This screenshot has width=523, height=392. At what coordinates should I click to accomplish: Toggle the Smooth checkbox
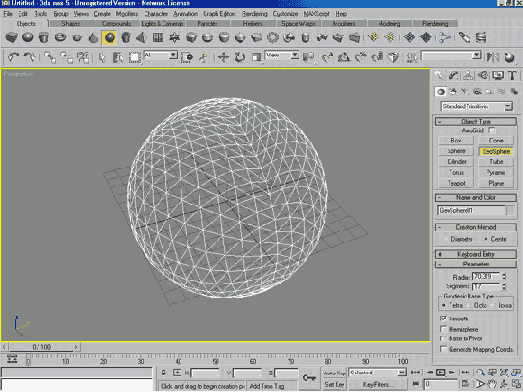coord(443,318)
